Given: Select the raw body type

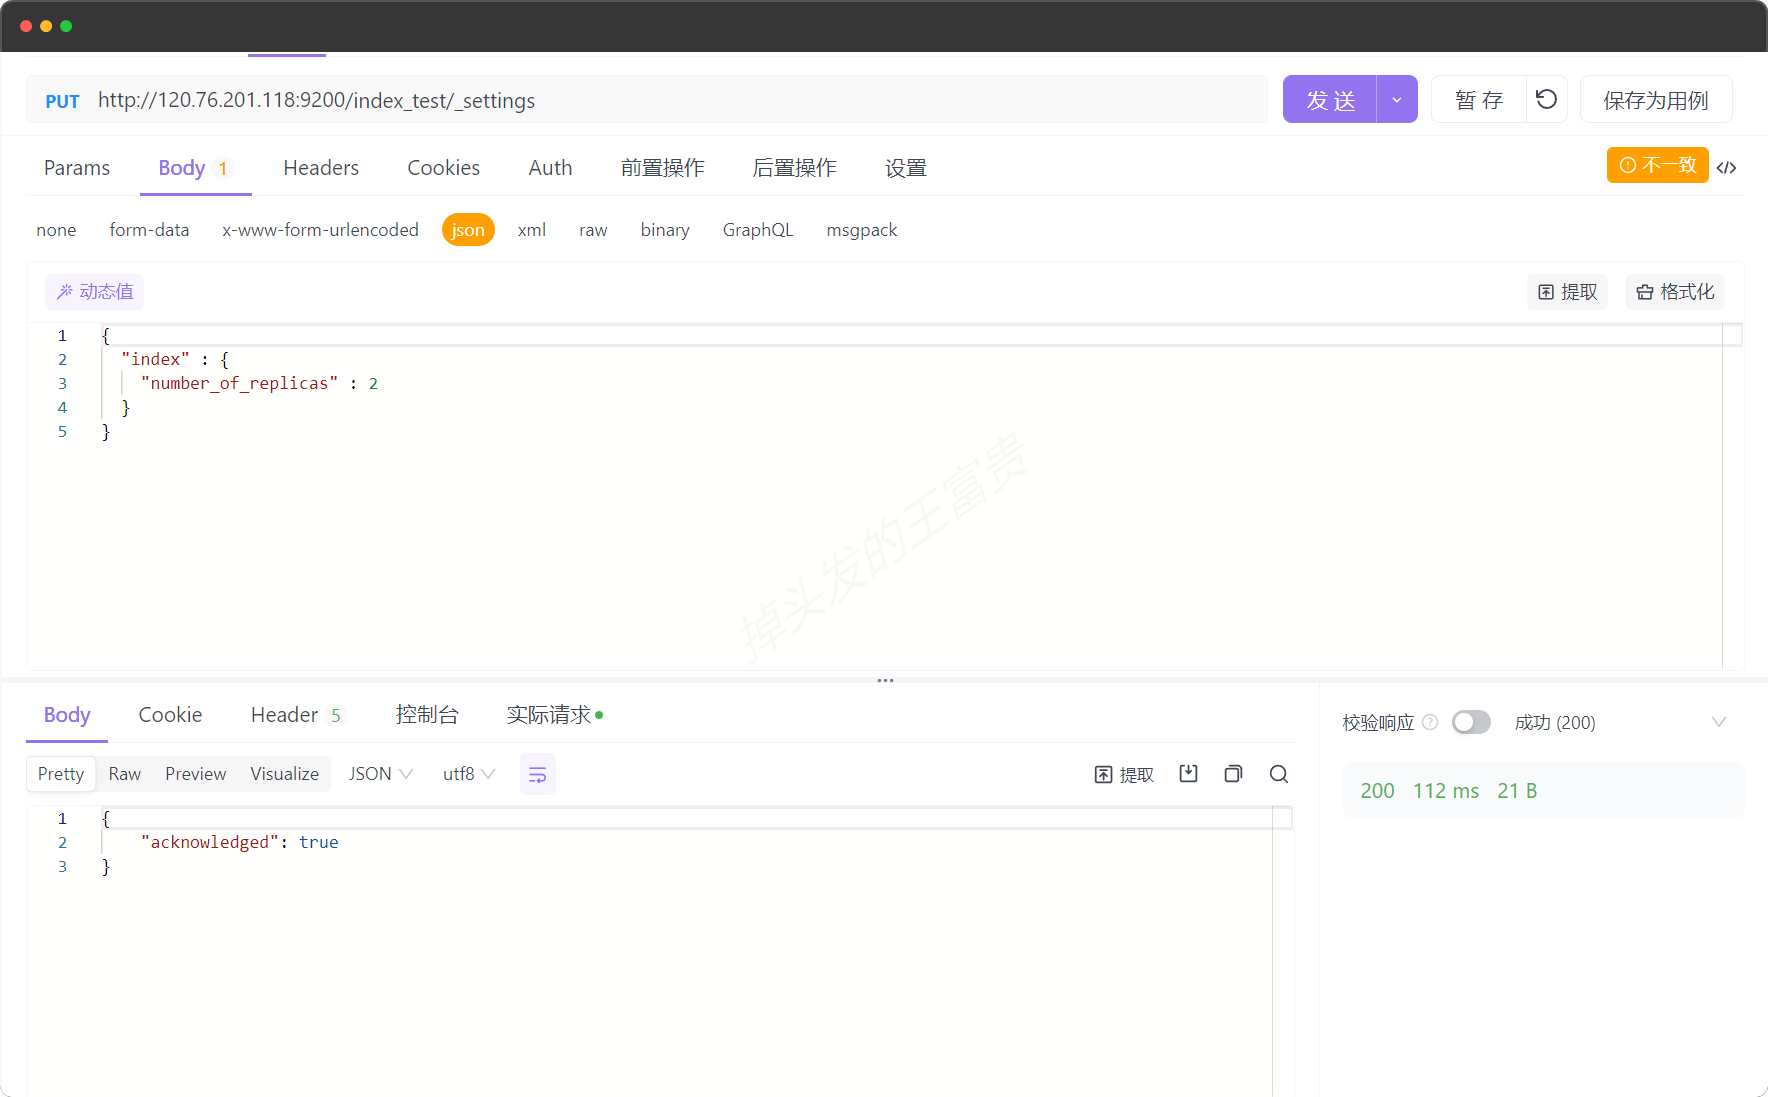Looking at the screenshot, I should point(593,230).
